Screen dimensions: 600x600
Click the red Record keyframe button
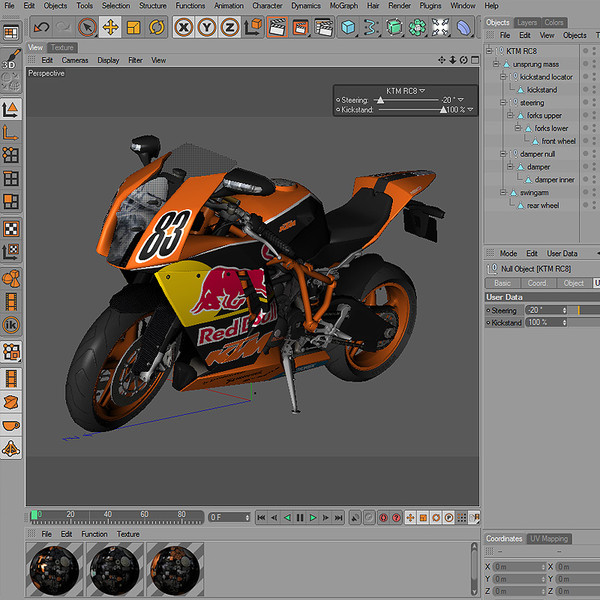click(x=383, y=518)
